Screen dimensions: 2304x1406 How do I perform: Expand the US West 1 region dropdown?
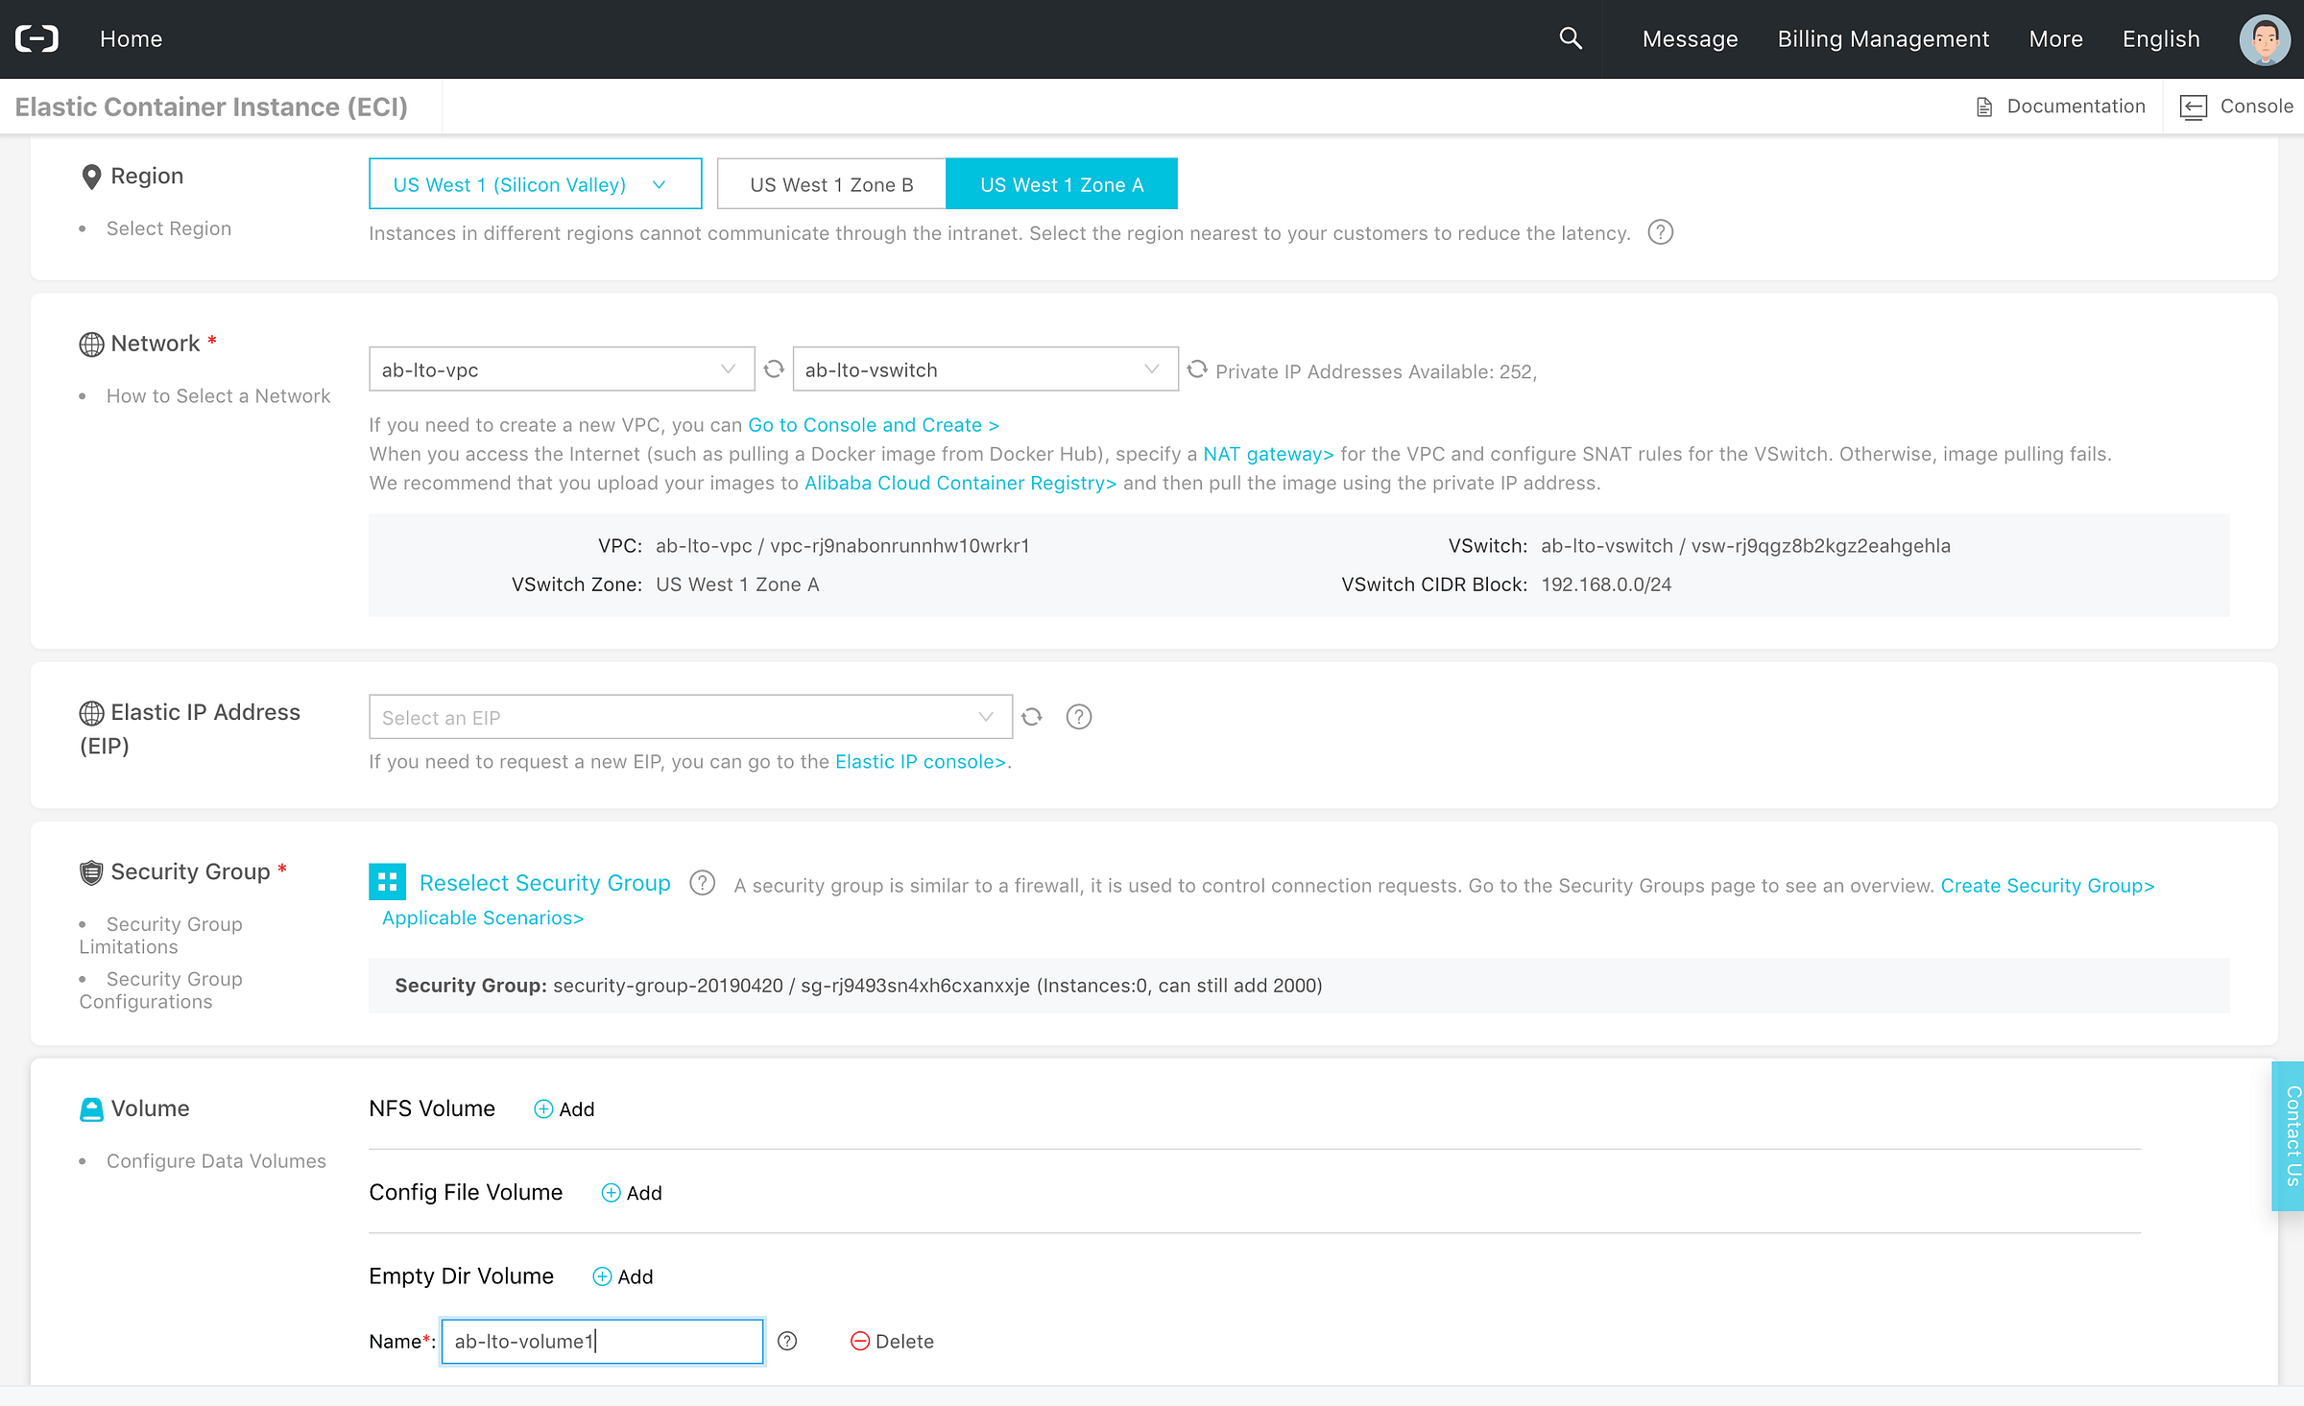pos(535,184)
